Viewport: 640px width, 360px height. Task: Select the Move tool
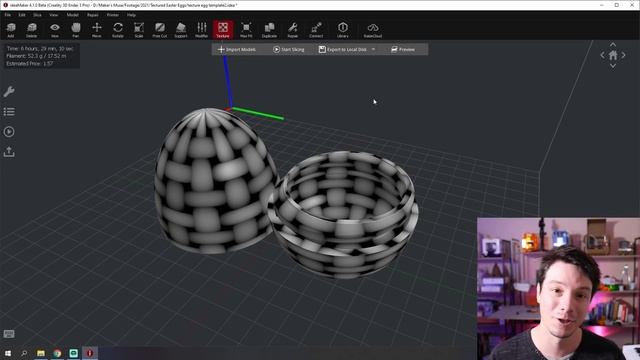[x=97, y=30]
